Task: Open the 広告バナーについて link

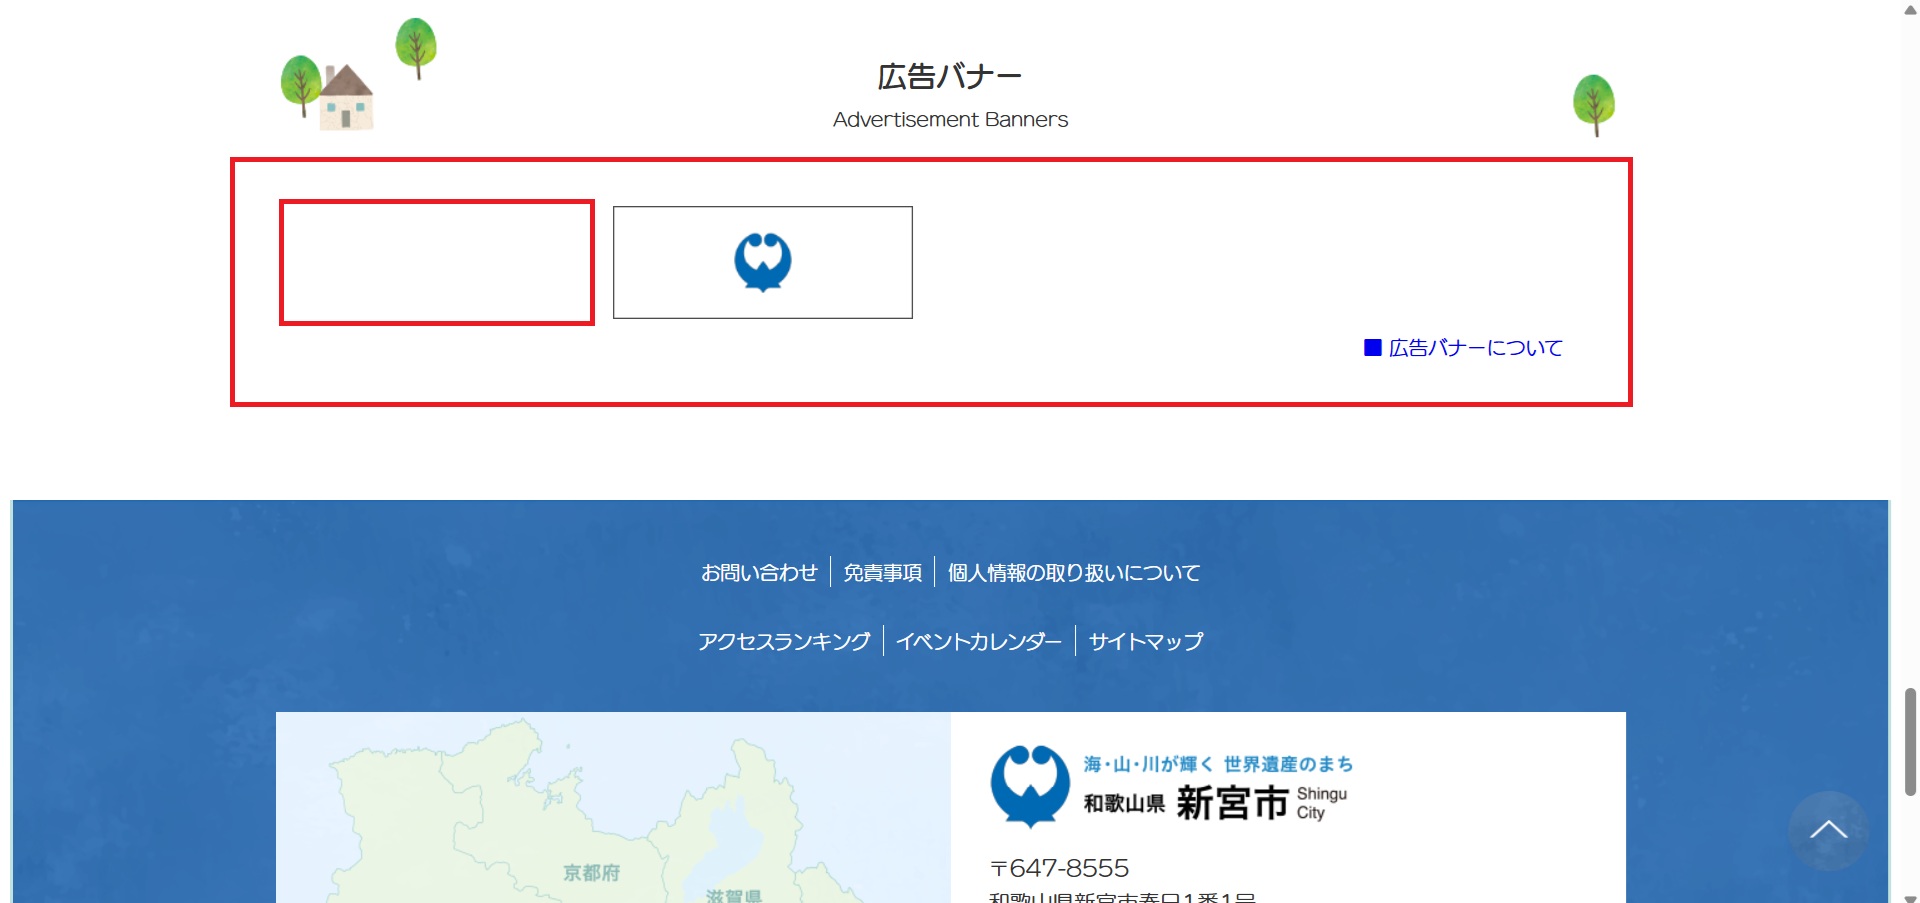Action: (x=1475, y=348)
